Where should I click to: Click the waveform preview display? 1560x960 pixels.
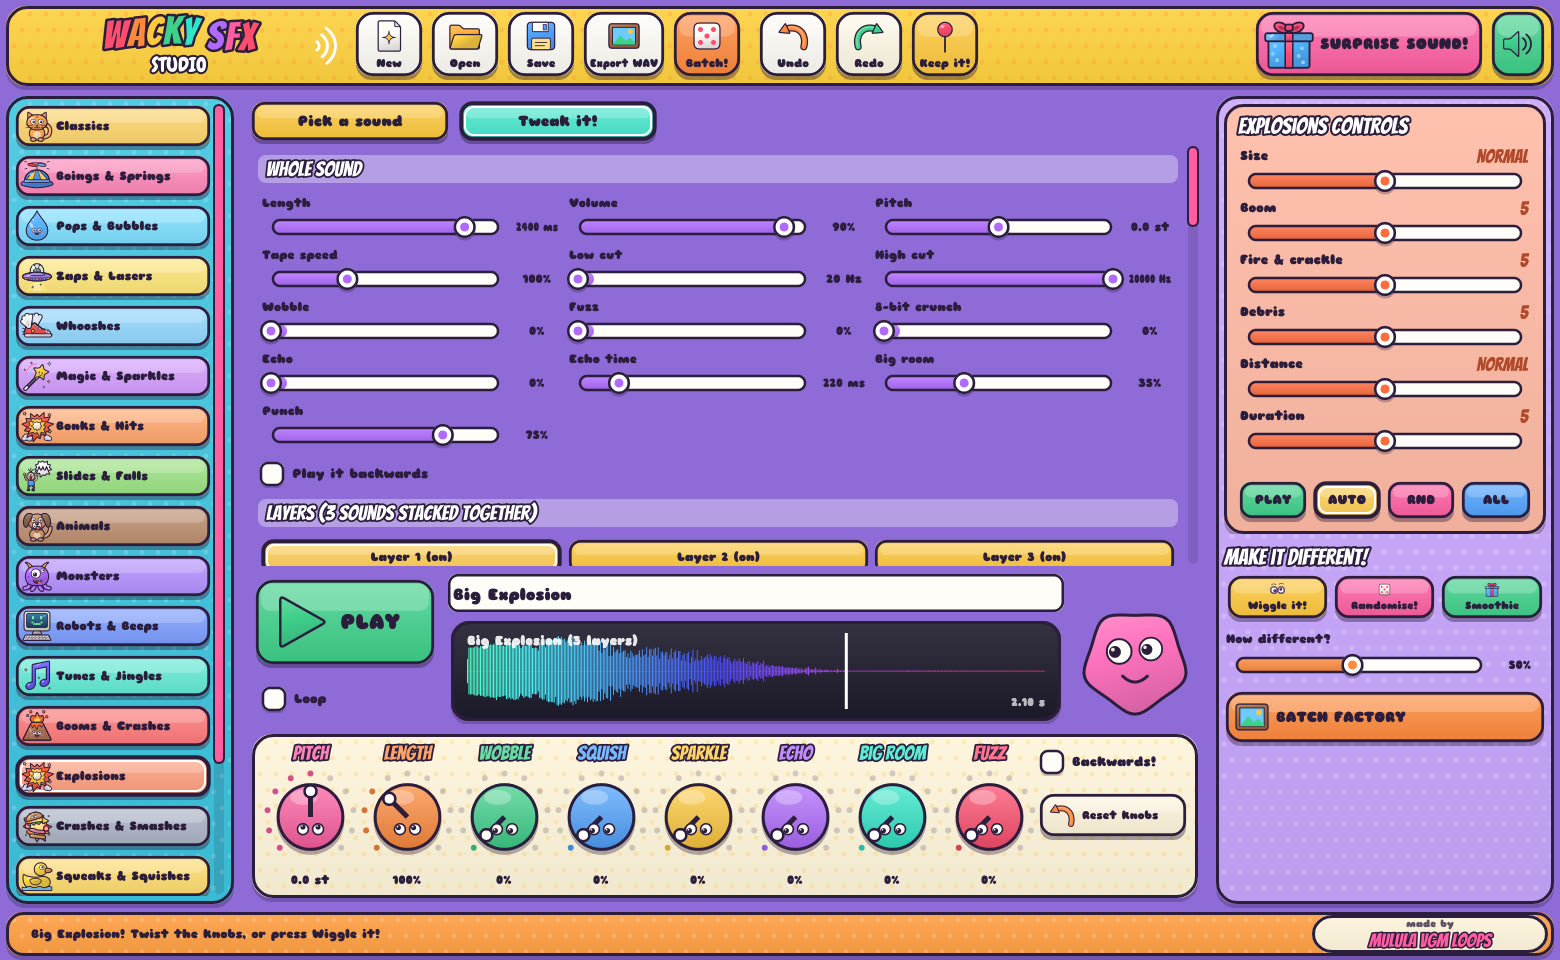point(756,671)
